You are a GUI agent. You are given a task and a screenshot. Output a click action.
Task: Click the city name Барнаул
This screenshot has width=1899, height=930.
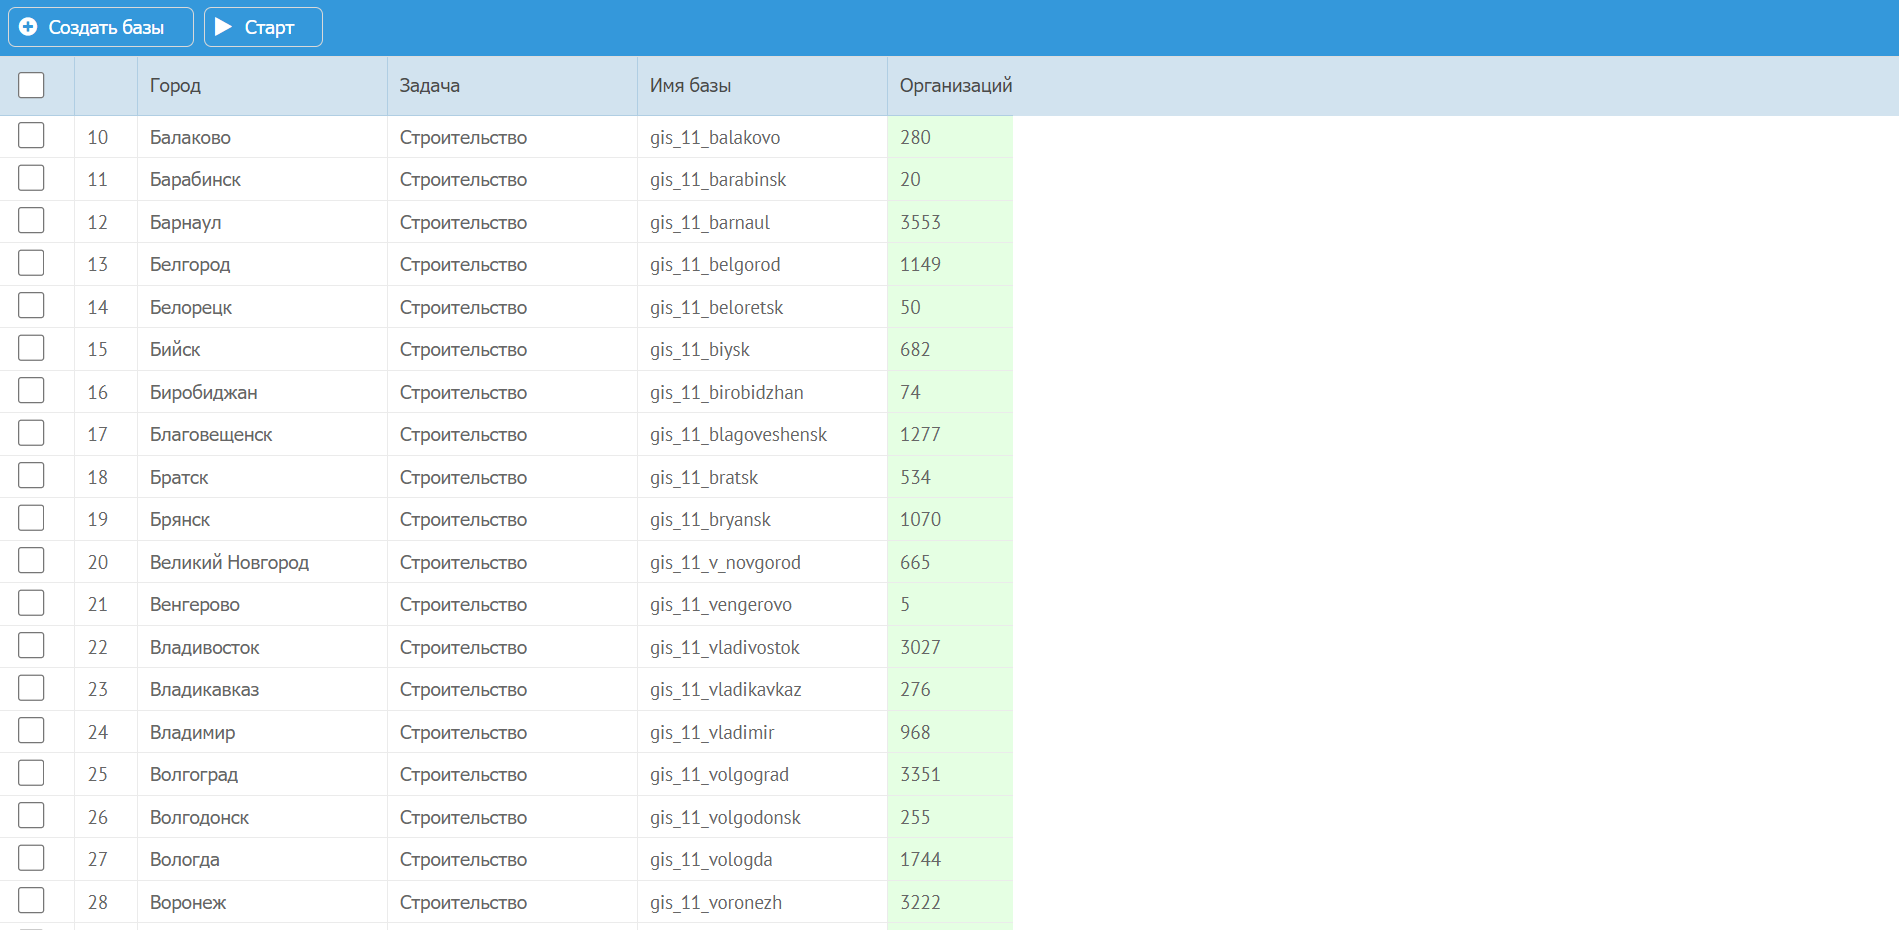click(186, 223)
